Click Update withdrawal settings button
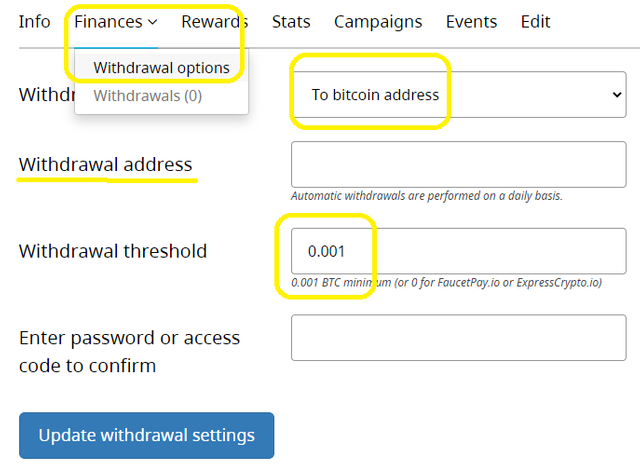Viewport: 640px width, 466px height. (x=147, y=435)
